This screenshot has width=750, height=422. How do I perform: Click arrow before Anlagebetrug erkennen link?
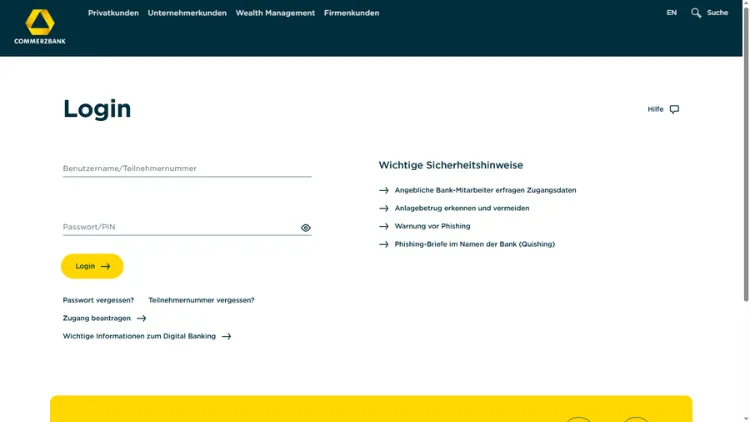pyautogui.click(x=384, y=208)
